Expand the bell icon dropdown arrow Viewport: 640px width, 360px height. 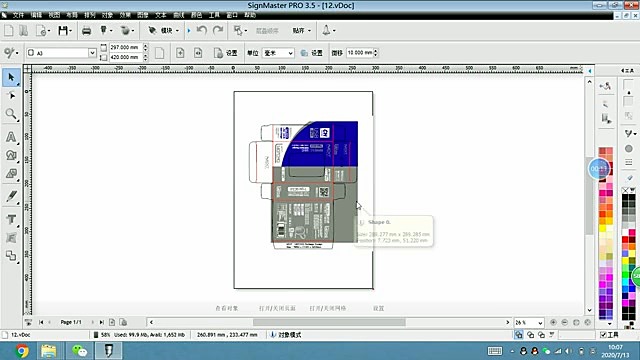coord(334,31)
